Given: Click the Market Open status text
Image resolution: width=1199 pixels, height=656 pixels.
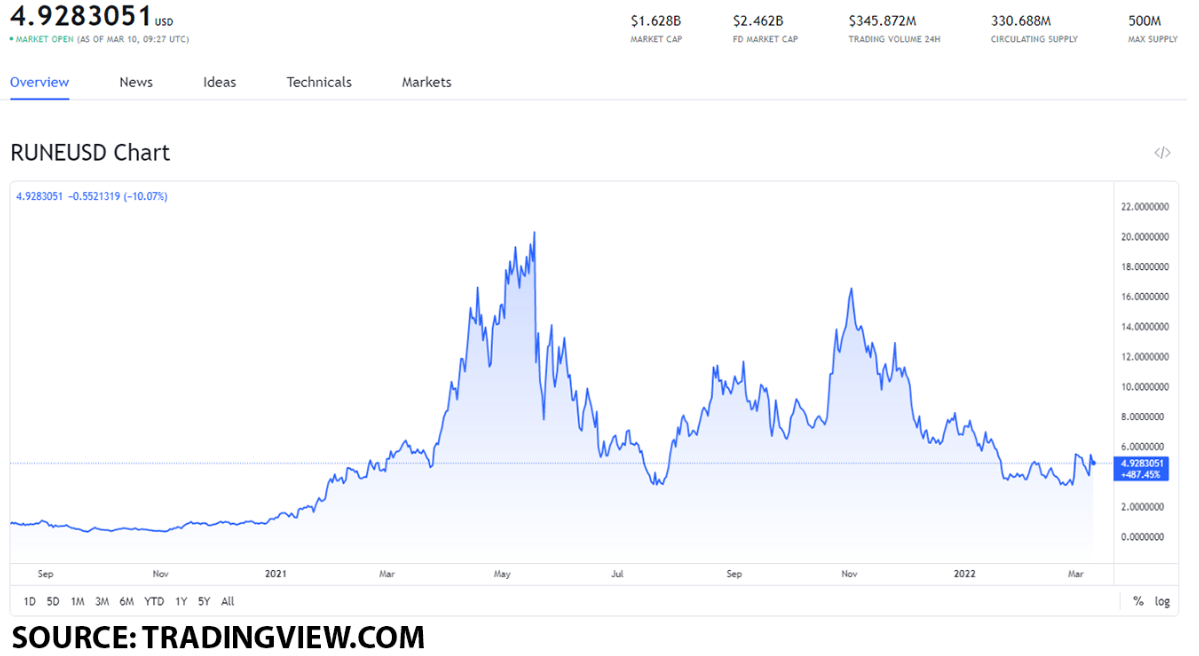Looking at the screenshot, I should (44, 39).
